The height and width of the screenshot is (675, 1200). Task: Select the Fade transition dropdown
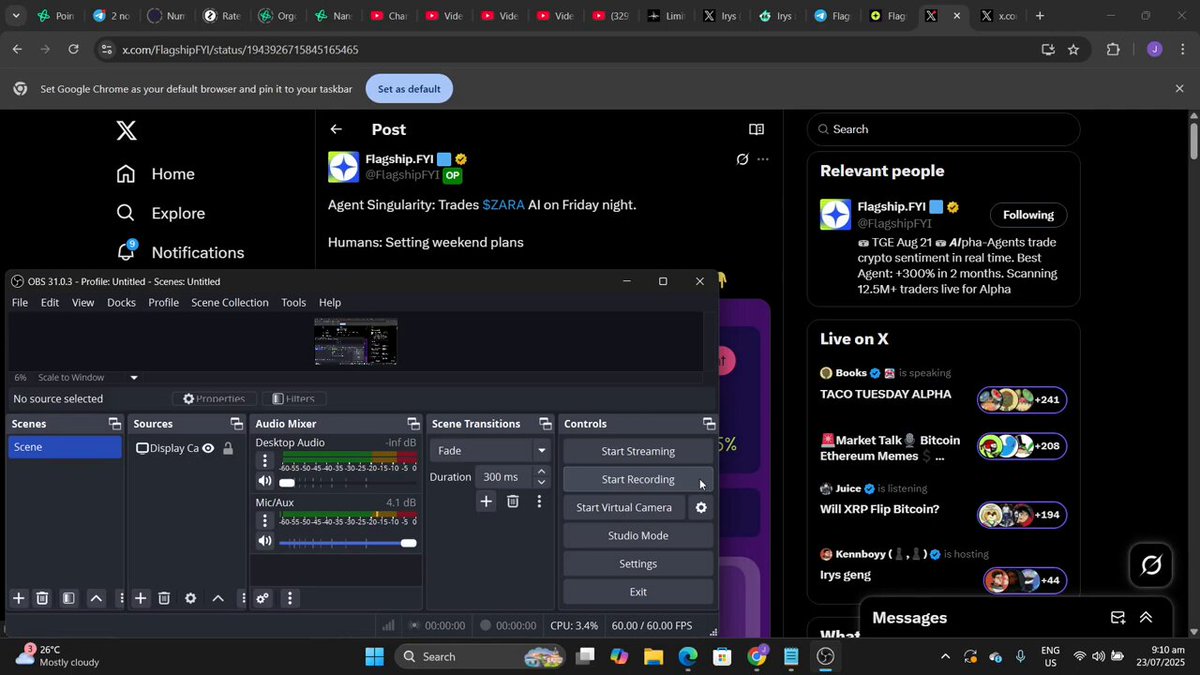[490, 451]
